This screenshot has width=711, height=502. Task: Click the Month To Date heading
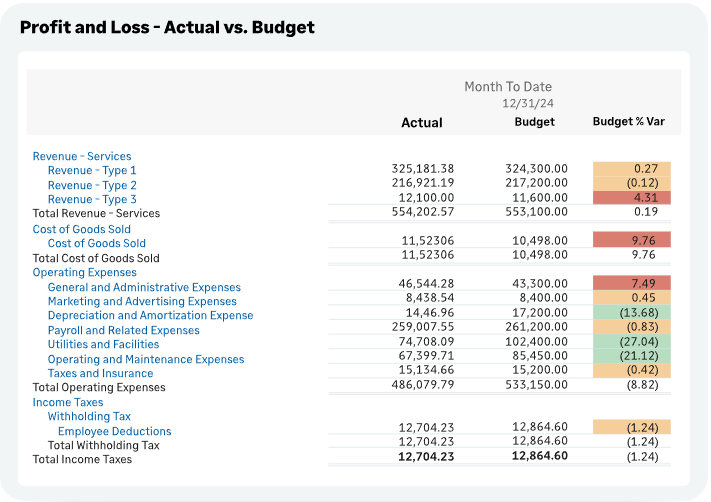click(x=508, y=87)
